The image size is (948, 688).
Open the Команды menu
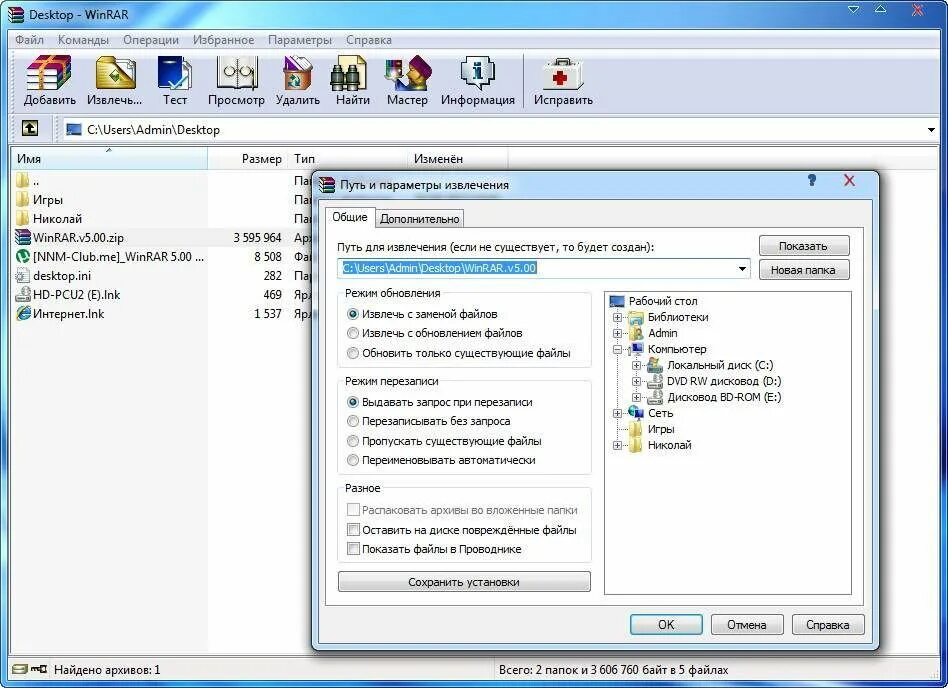pos(83,40)
